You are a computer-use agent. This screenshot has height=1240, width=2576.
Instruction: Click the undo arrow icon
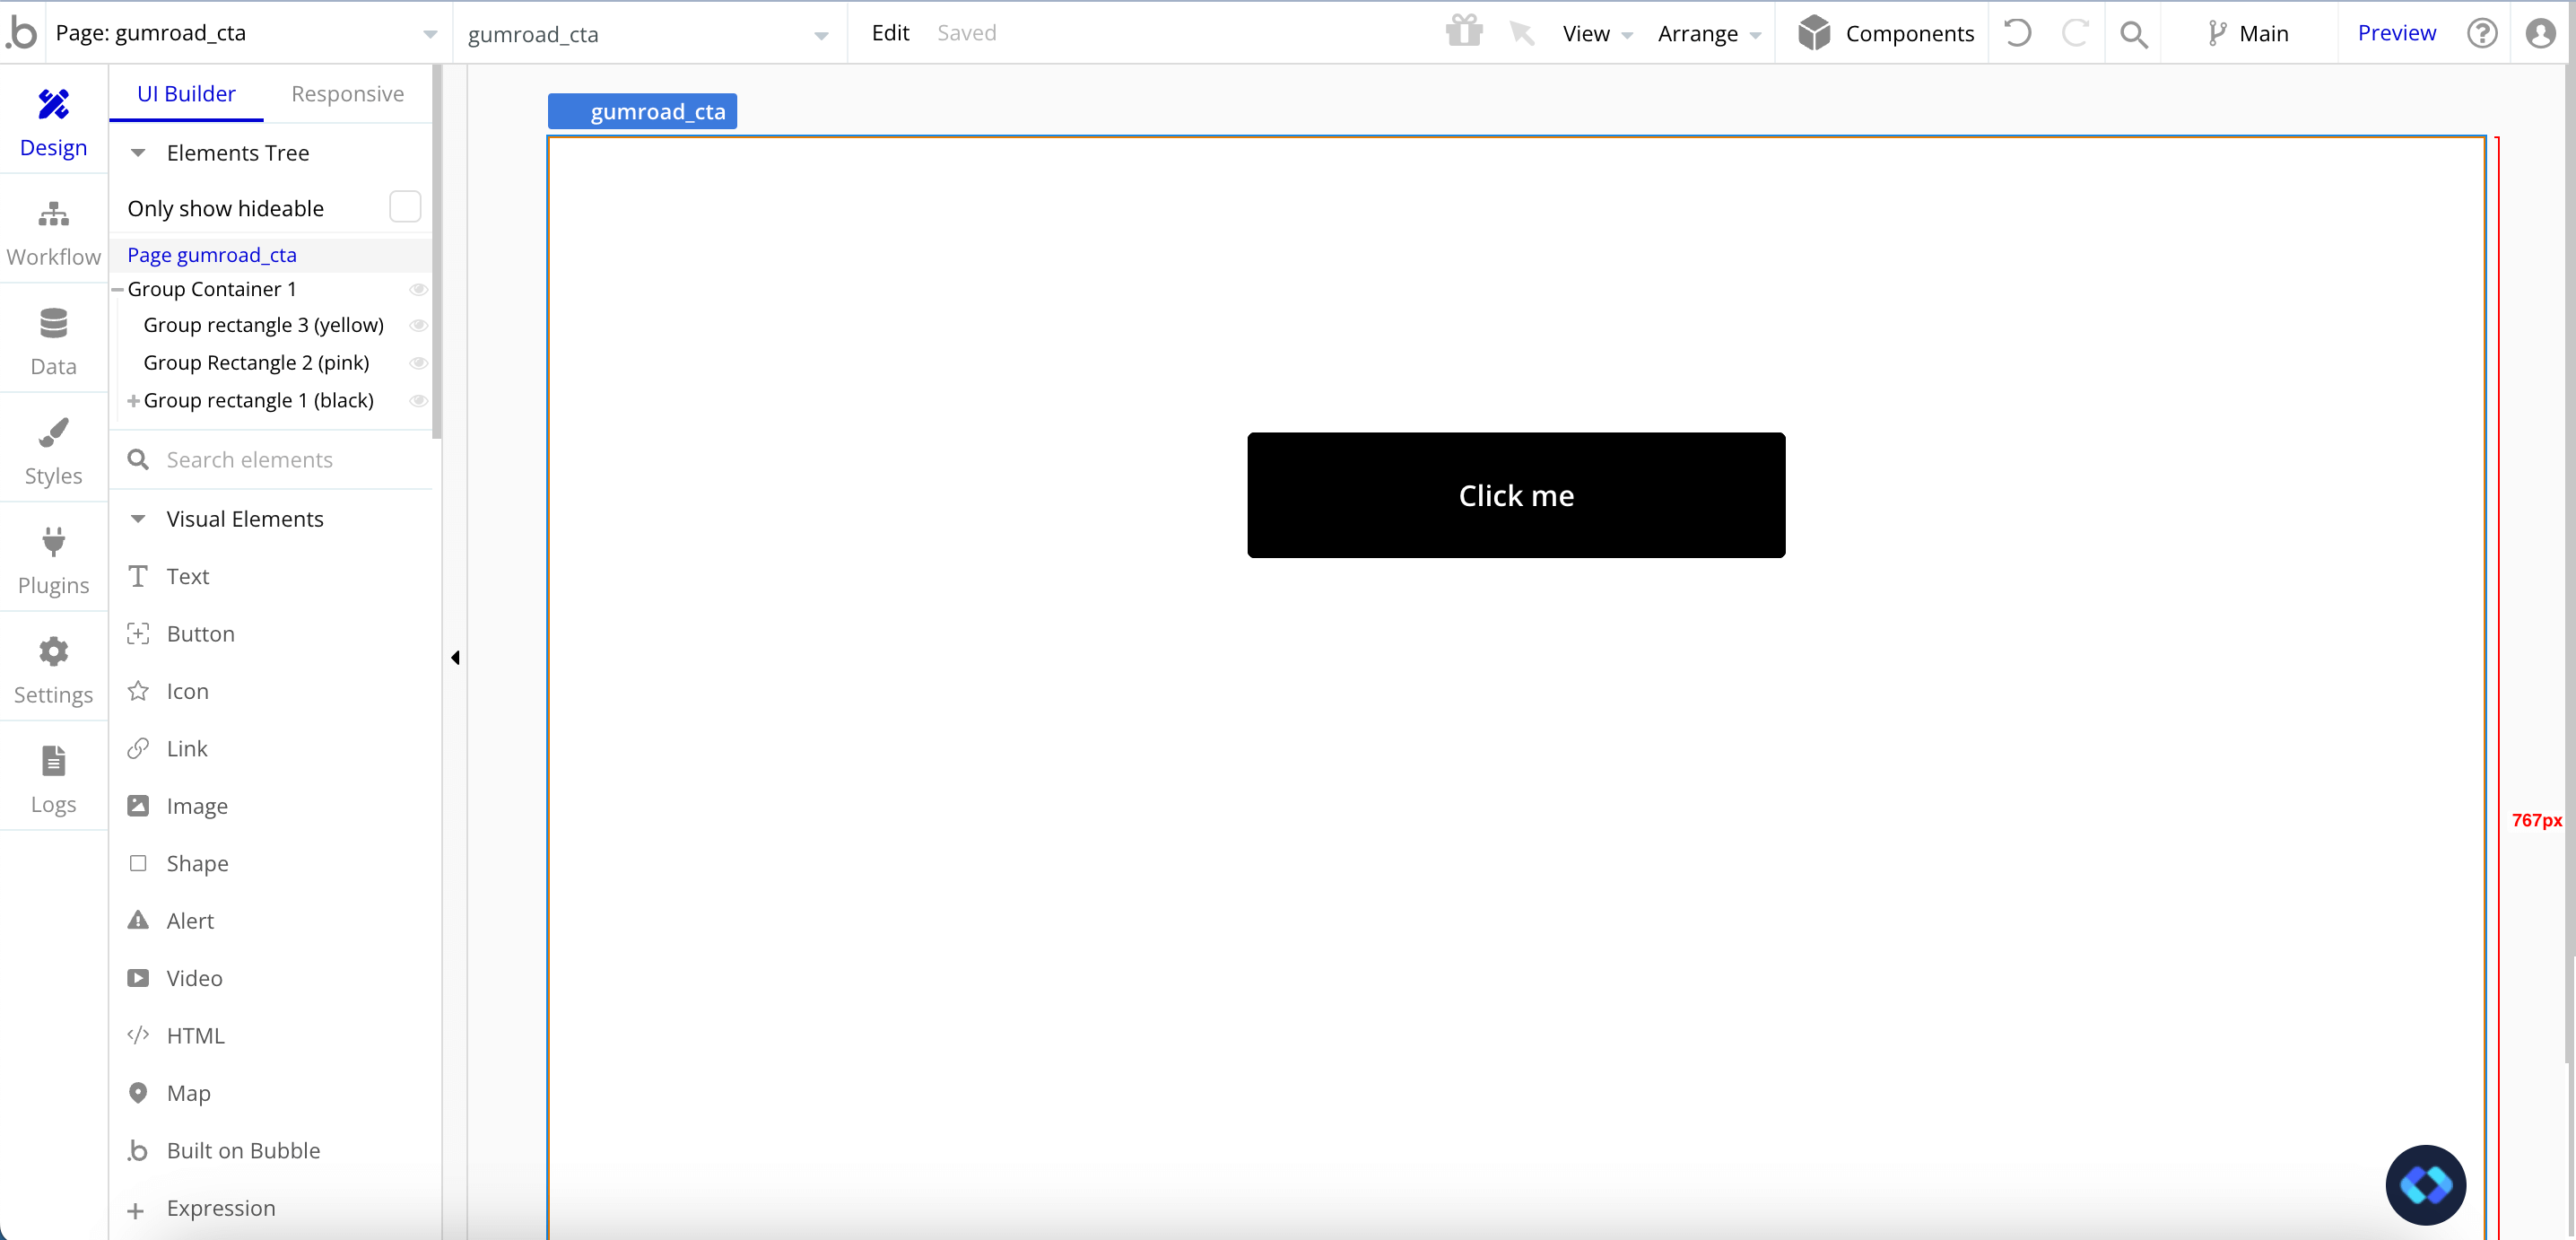click(x=2017, y=33)
